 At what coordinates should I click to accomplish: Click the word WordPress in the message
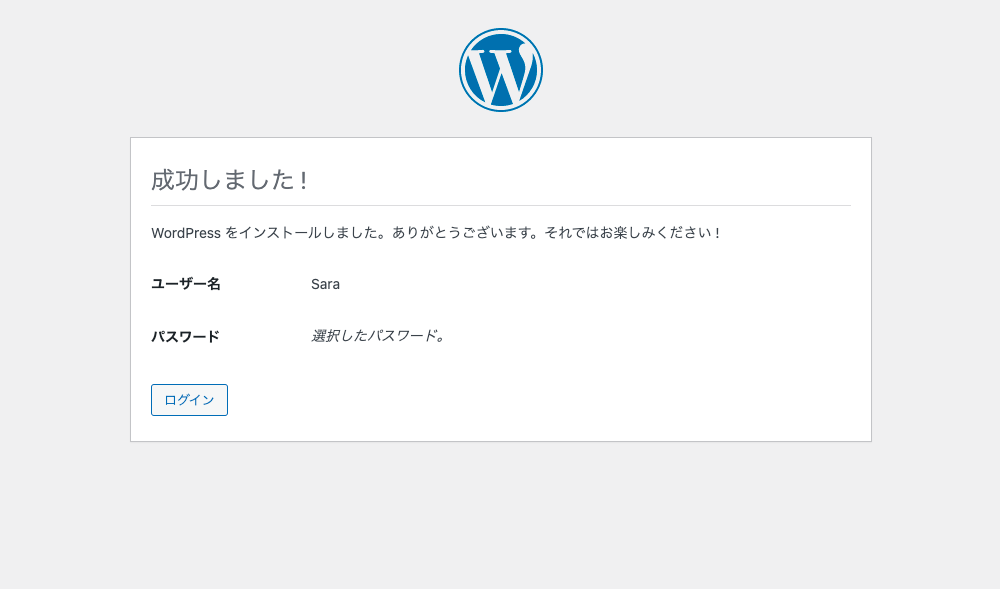[x=186, y=233]
